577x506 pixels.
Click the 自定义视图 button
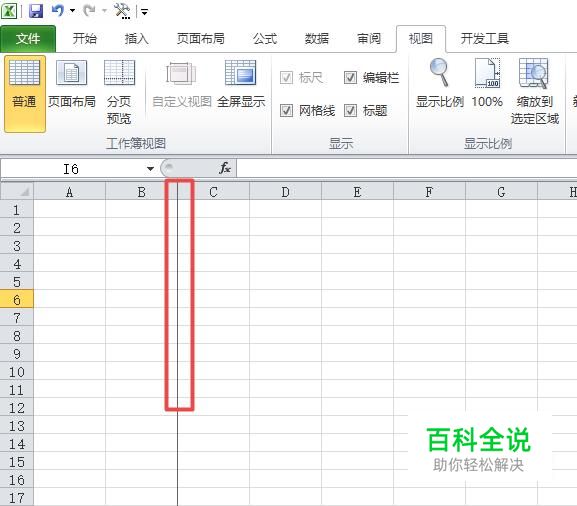point(182,84)
